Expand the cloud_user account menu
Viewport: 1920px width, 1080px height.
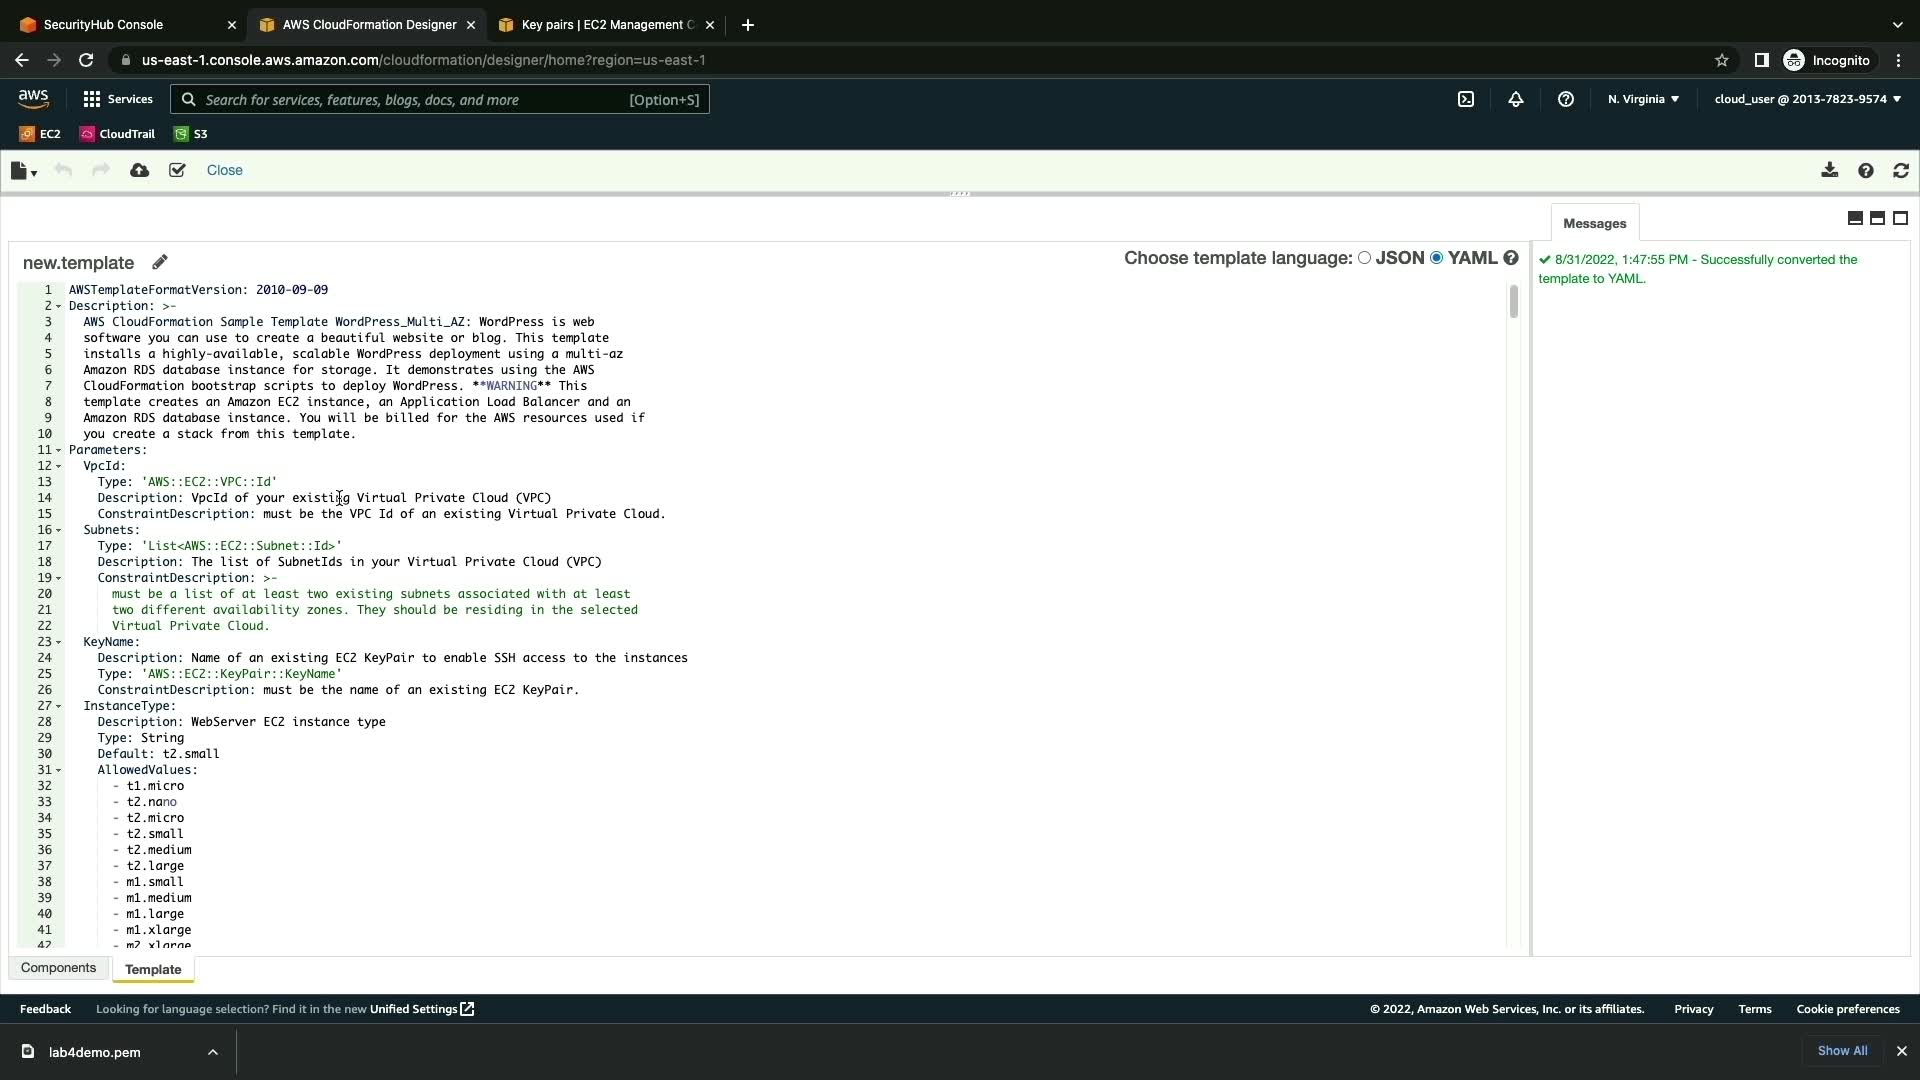click(1807, 99)
